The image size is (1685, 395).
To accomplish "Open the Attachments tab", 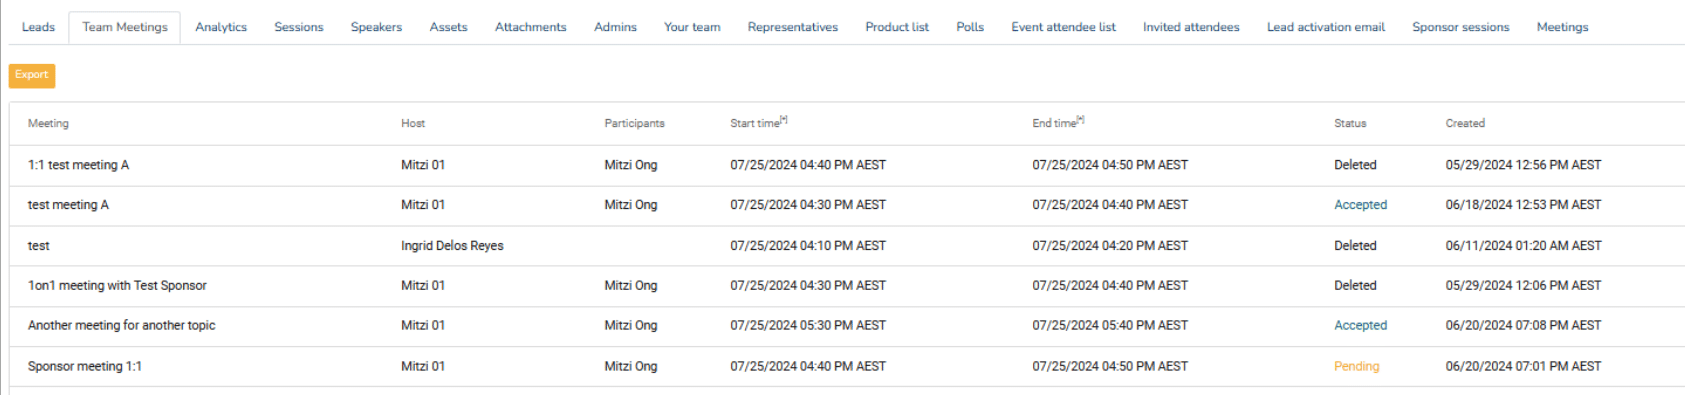I will click(530, 27).
